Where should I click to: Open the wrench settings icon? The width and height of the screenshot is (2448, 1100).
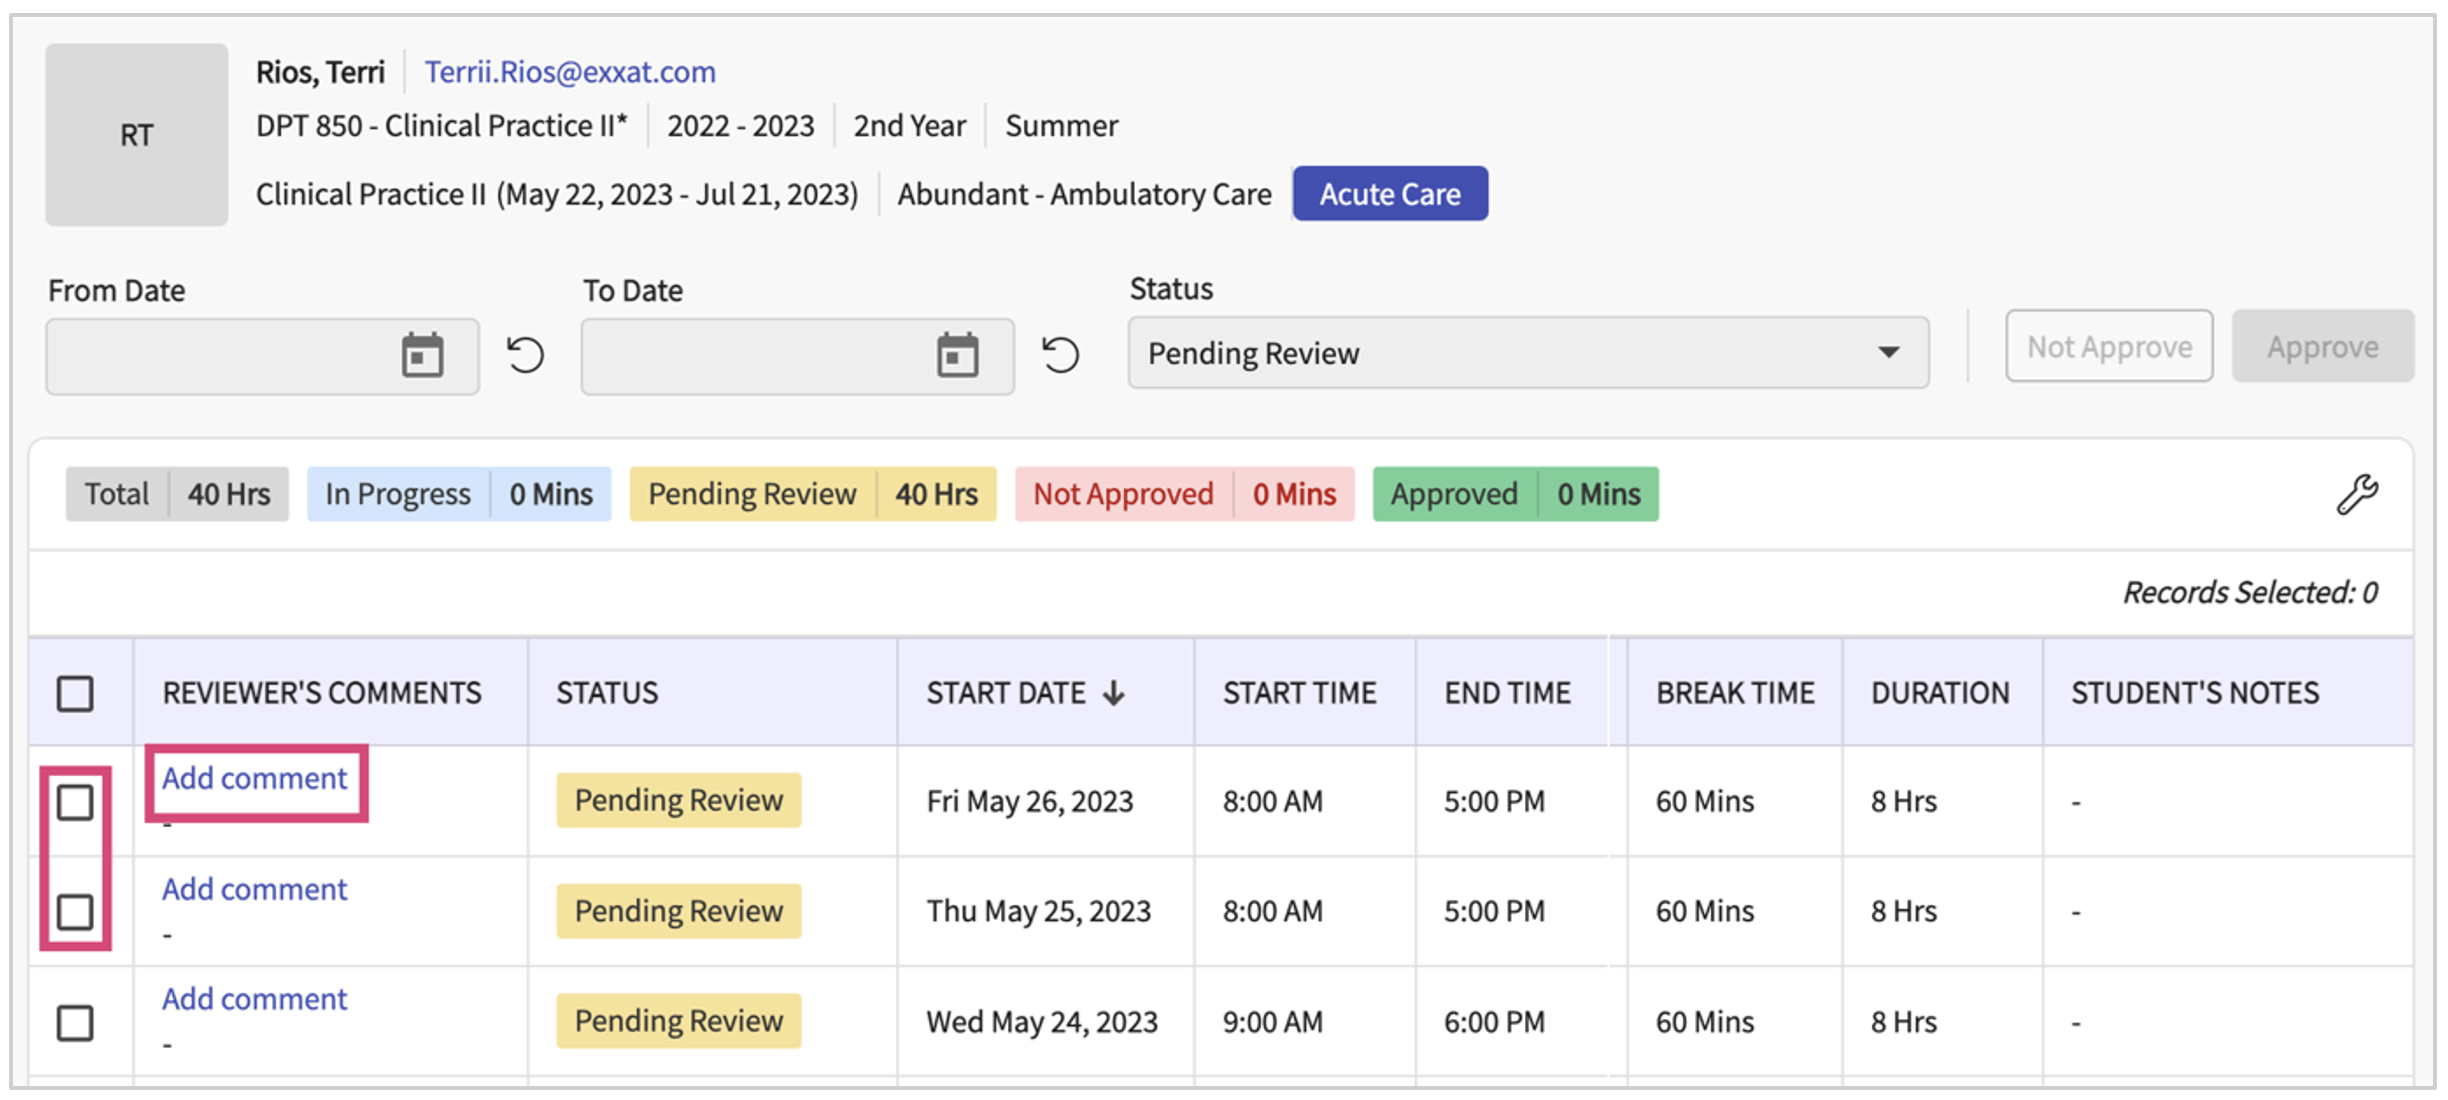click(x=2356, y=494)
